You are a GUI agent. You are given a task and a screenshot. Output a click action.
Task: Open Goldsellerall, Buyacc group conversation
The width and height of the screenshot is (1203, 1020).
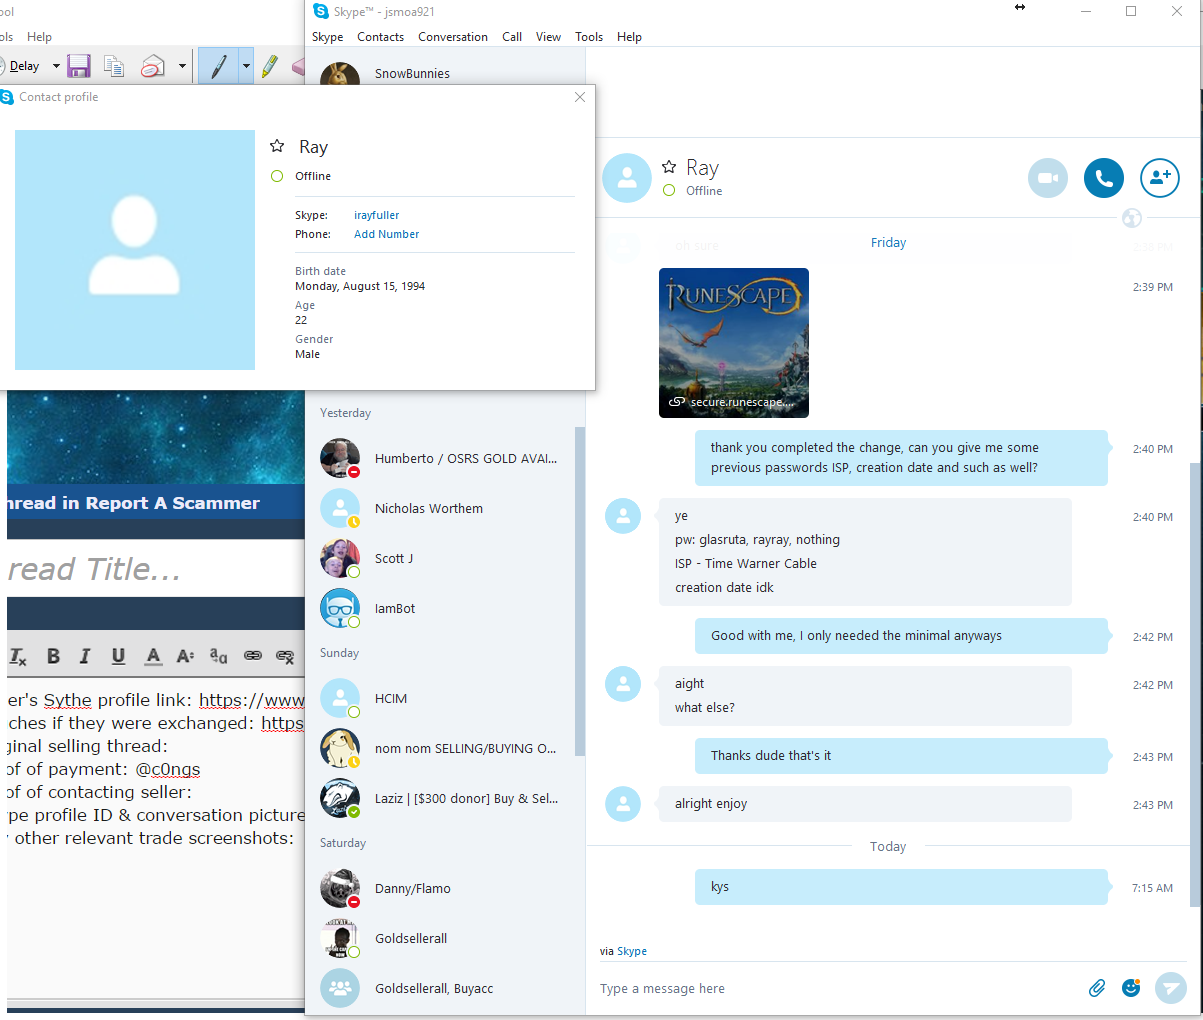click(445, 988)
